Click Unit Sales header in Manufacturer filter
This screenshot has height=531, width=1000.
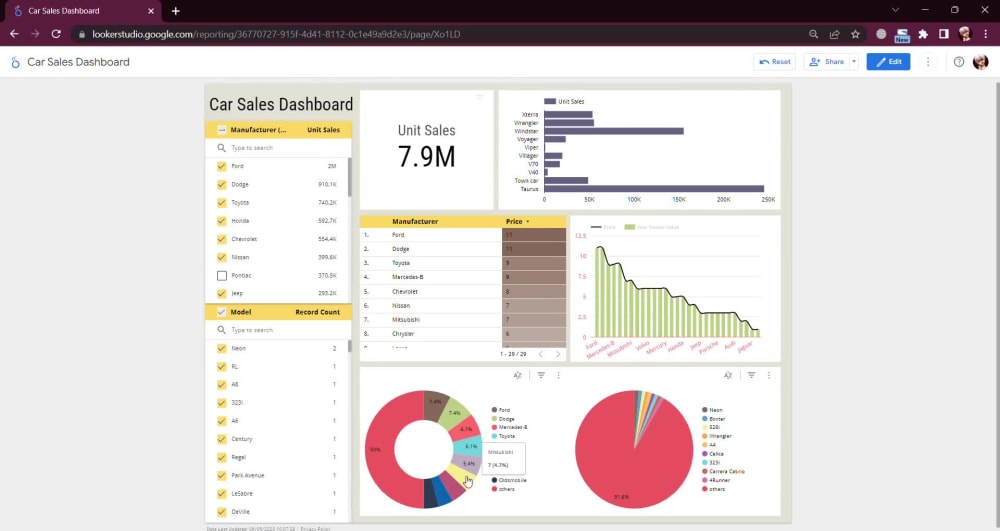pyautogui.click(x=323, y=129)
